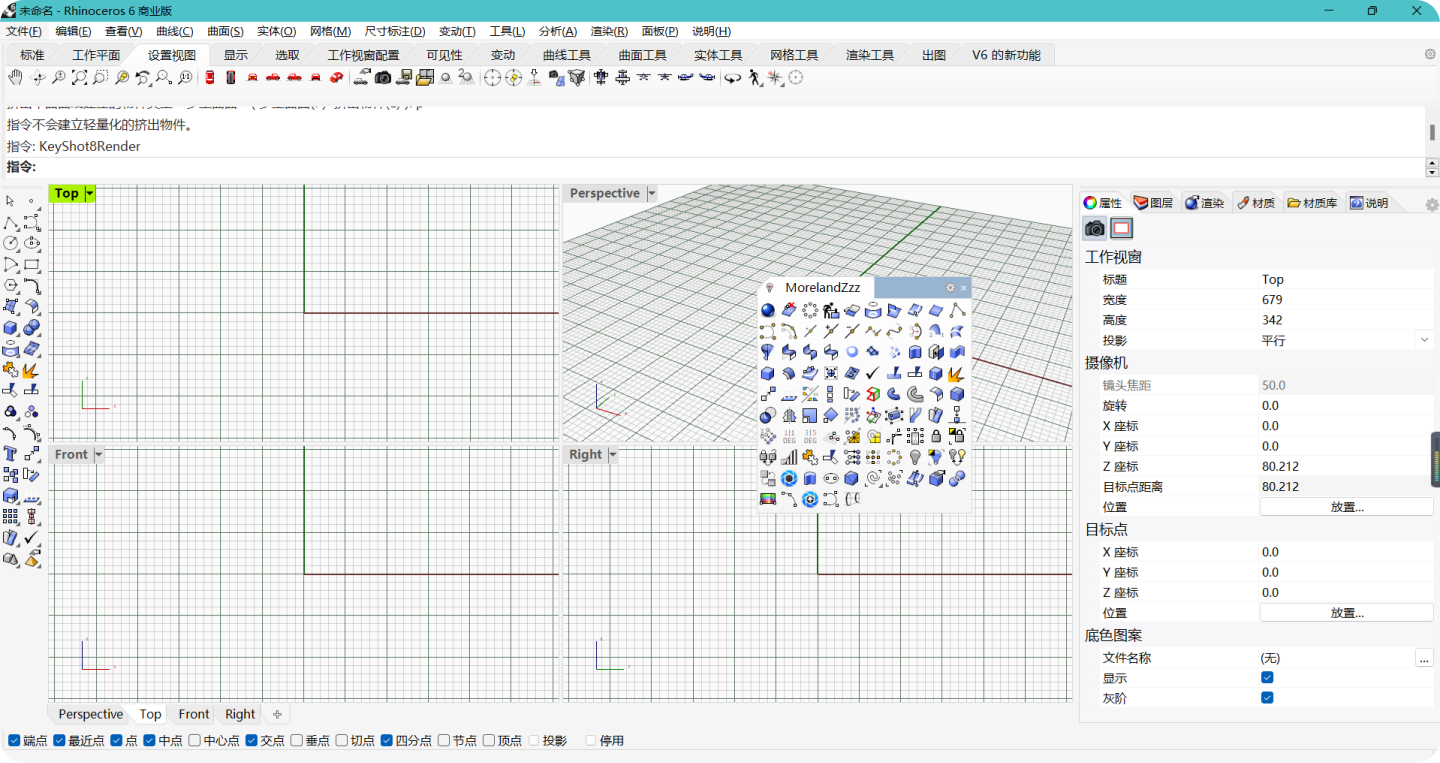
Task: Click the black checkmark in MorelandZzz palette
Action: click(x=872, y=373)
